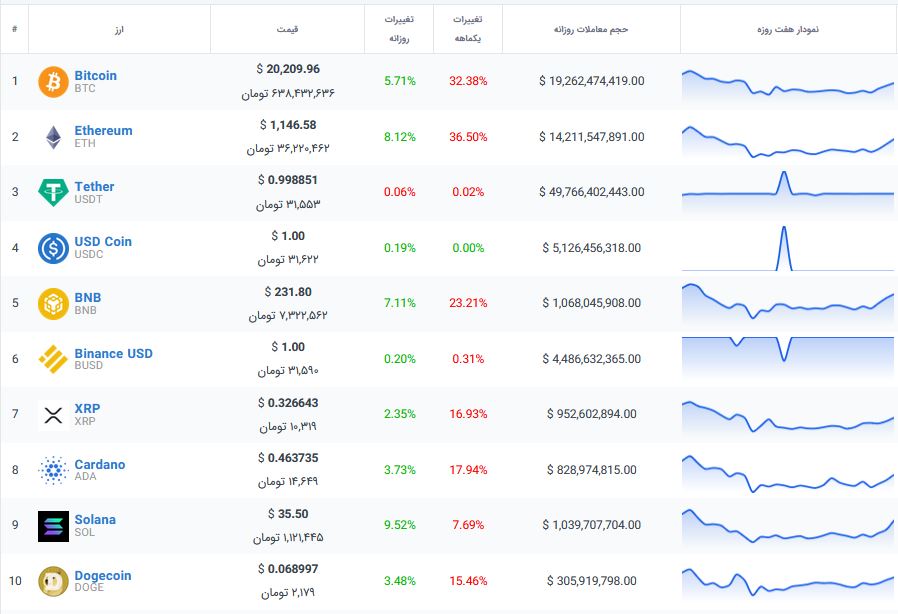Screen dimensions: 898x614
Task: Click Bitcoin monthly change 32.38%
Action: [x=468, y=81]
